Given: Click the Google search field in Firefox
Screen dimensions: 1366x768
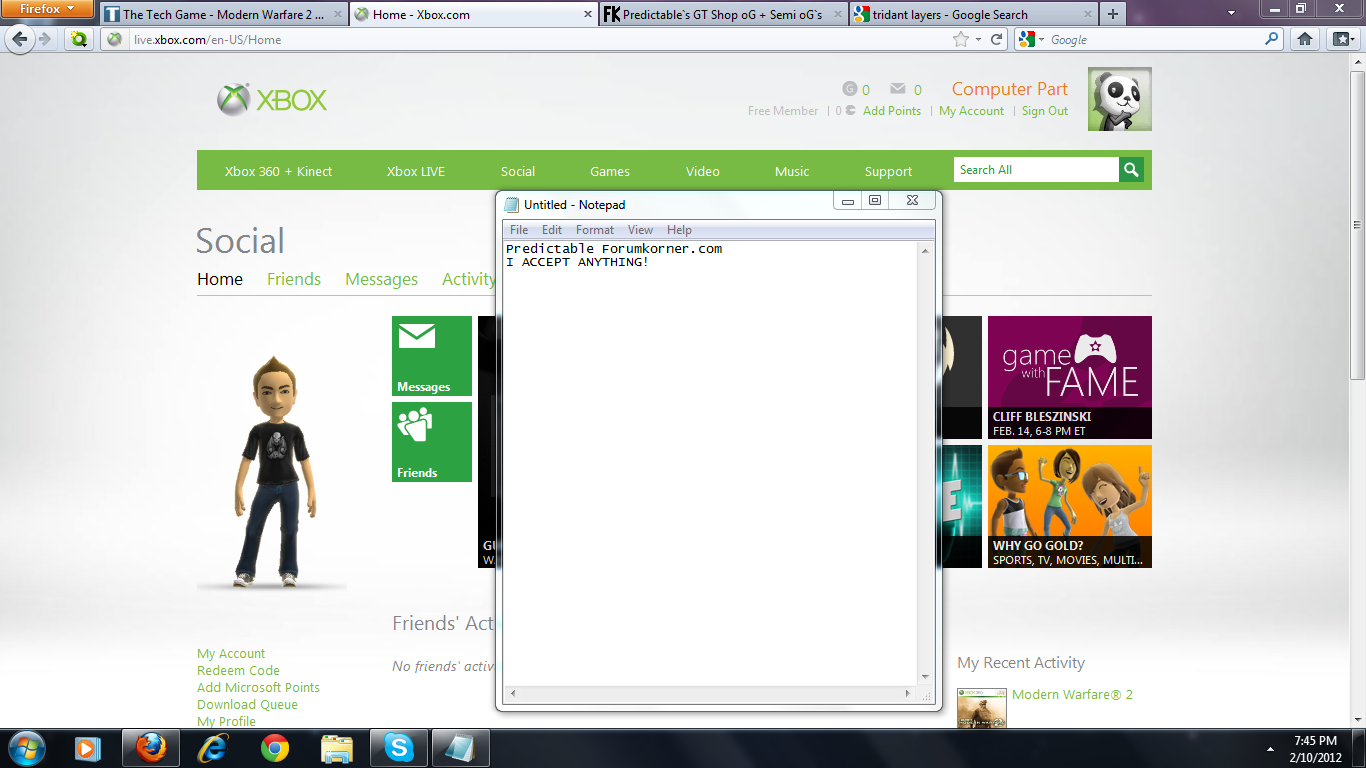Looking at the screenshot, I should pos(1155,40).
